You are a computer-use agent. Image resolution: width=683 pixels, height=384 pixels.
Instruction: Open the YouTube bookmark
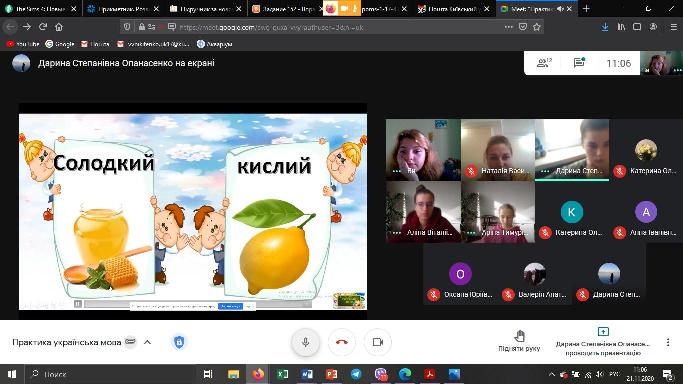(x=23, y=44)
